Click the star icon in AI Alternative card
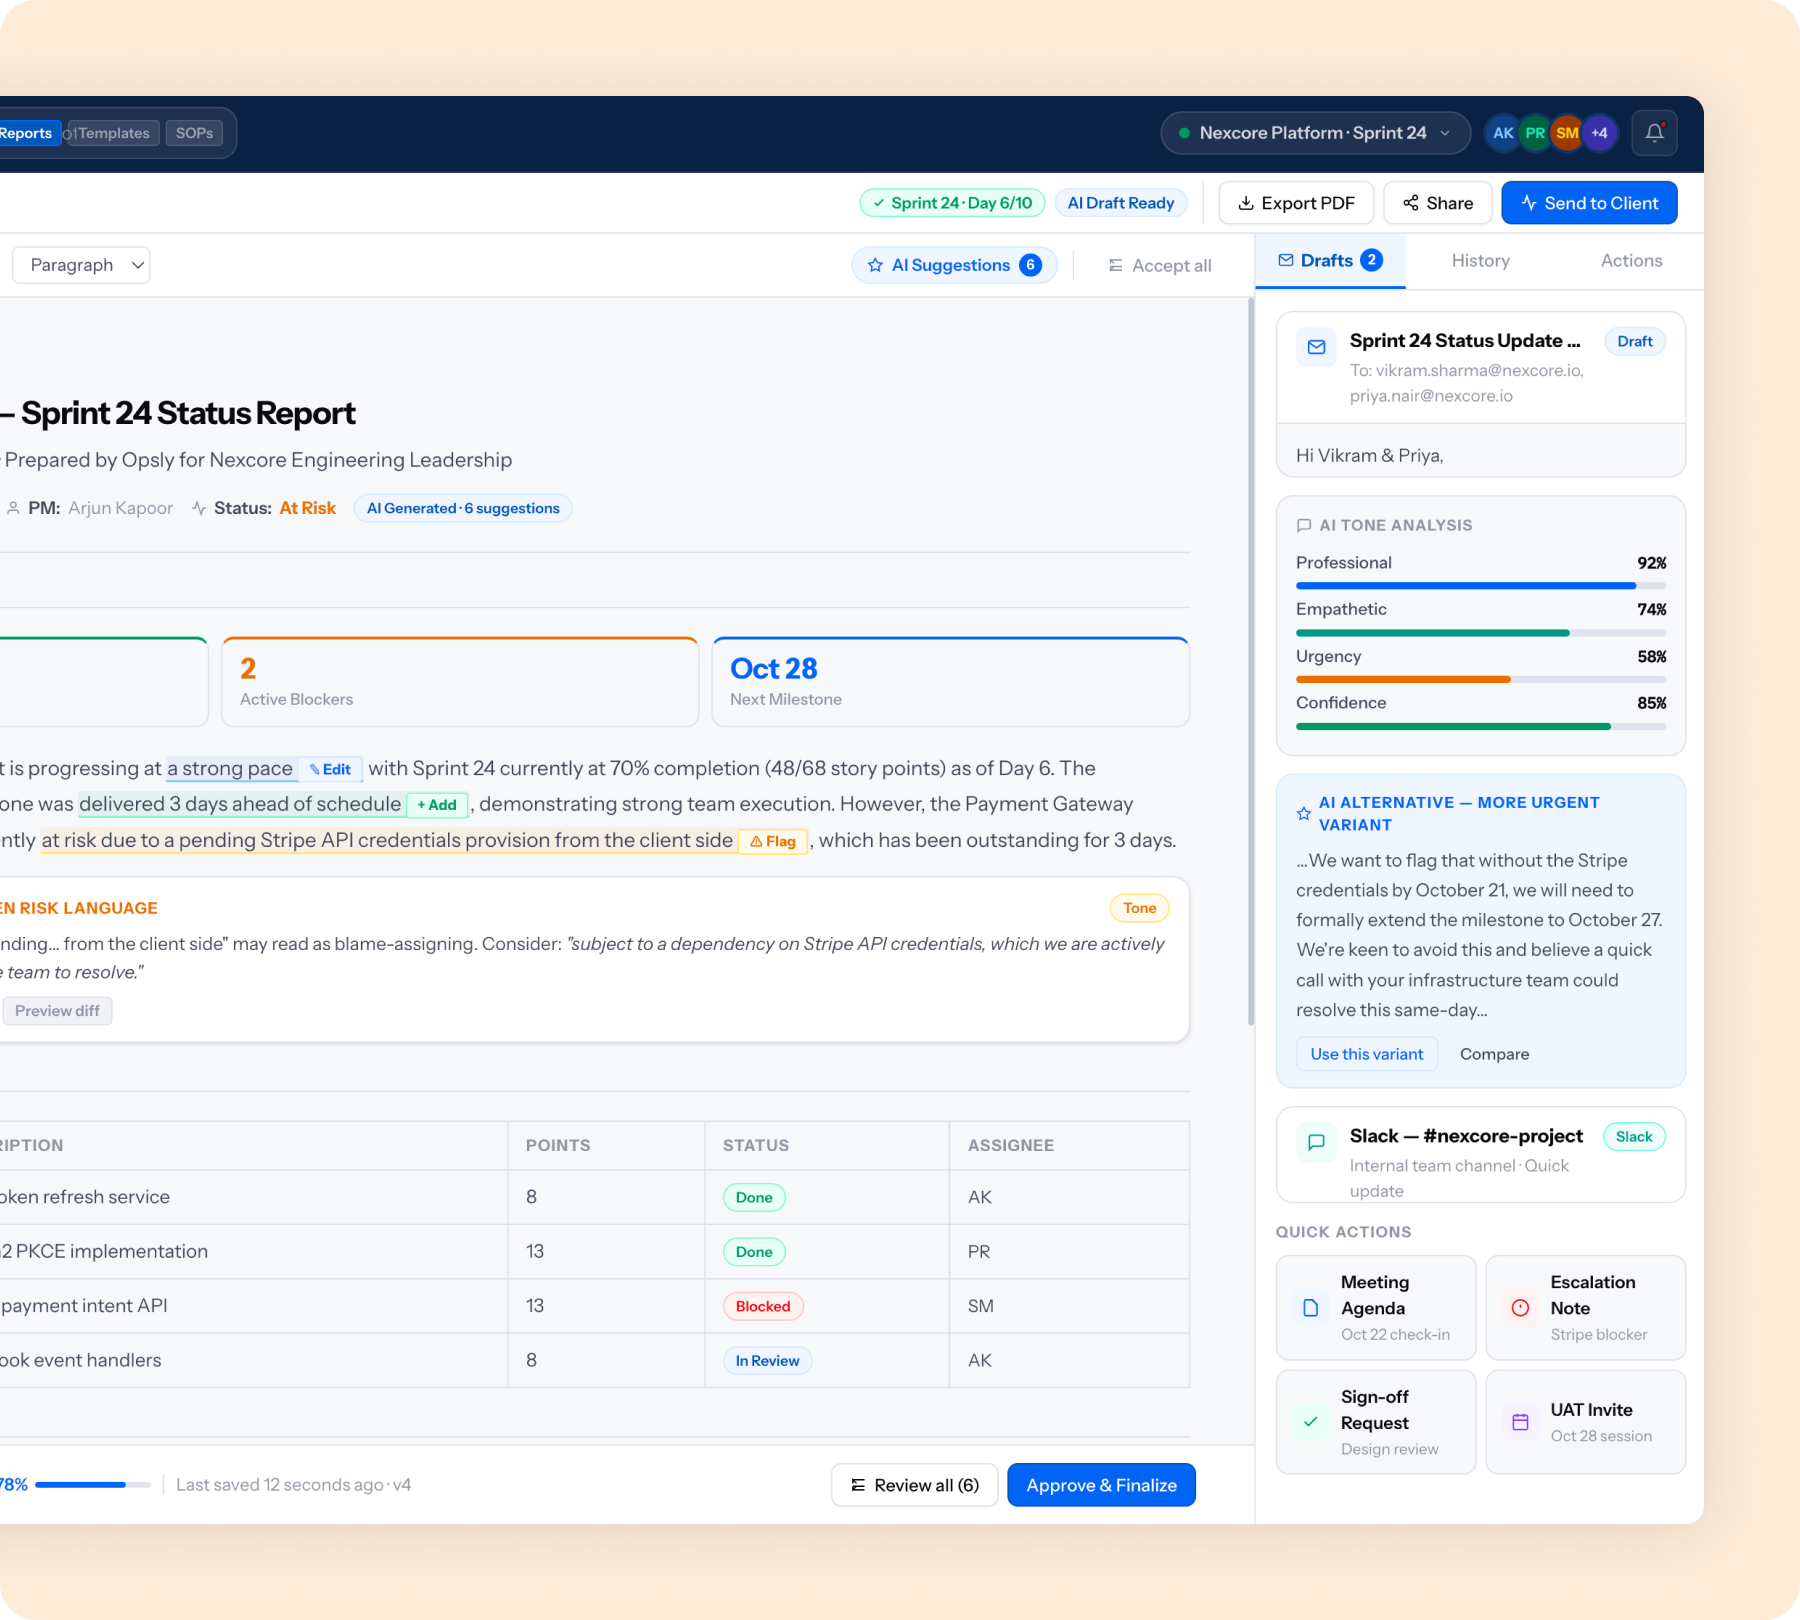This screenshot has height=1620, width=1800. 1303,814
